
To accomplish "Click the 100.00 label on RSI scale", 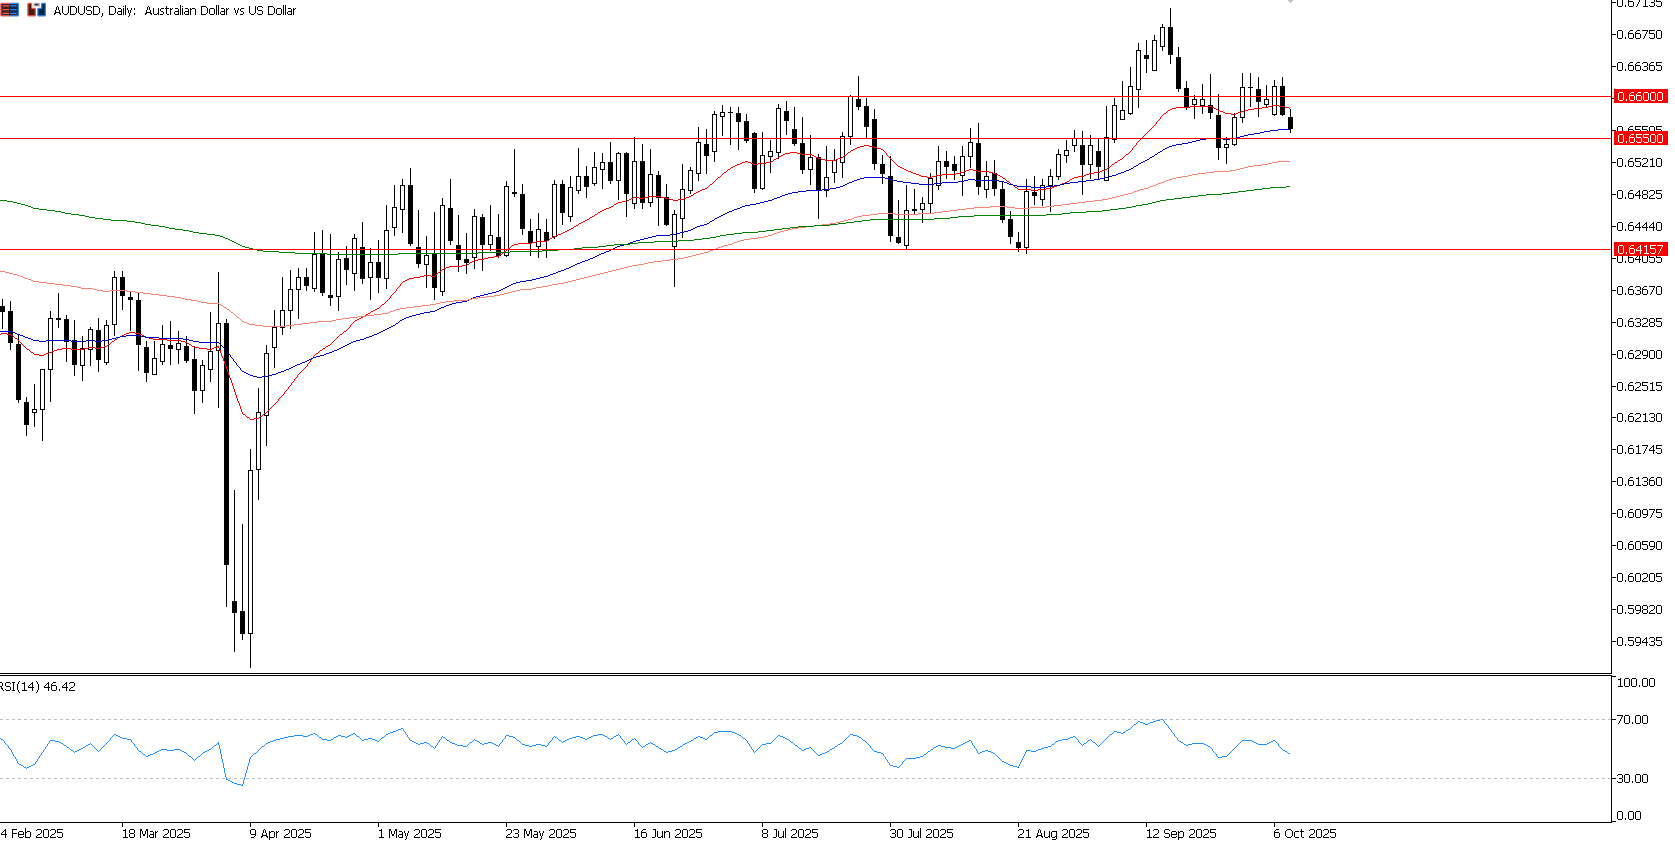I will tap(1637, 683).
